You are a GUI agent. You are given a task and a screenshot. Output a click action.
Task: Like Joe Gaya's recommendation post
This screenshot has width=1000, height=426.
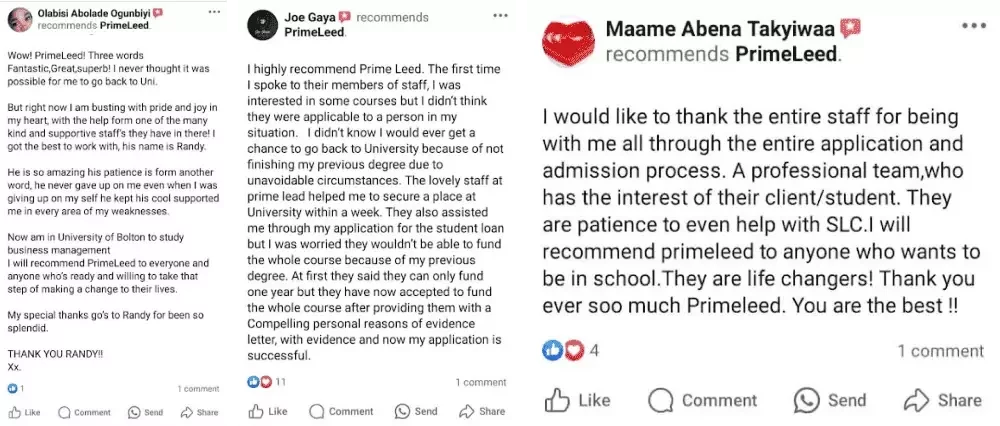(268, 411)
